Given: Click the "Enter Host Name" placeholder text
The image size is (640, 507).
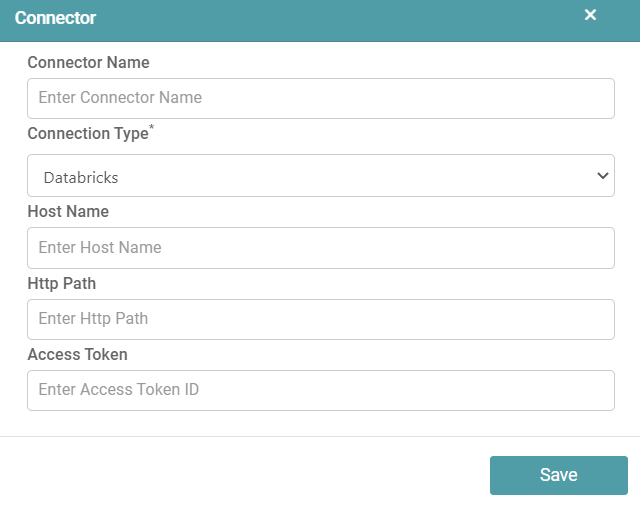Looking at the screenshot, I should click(100, 248).
